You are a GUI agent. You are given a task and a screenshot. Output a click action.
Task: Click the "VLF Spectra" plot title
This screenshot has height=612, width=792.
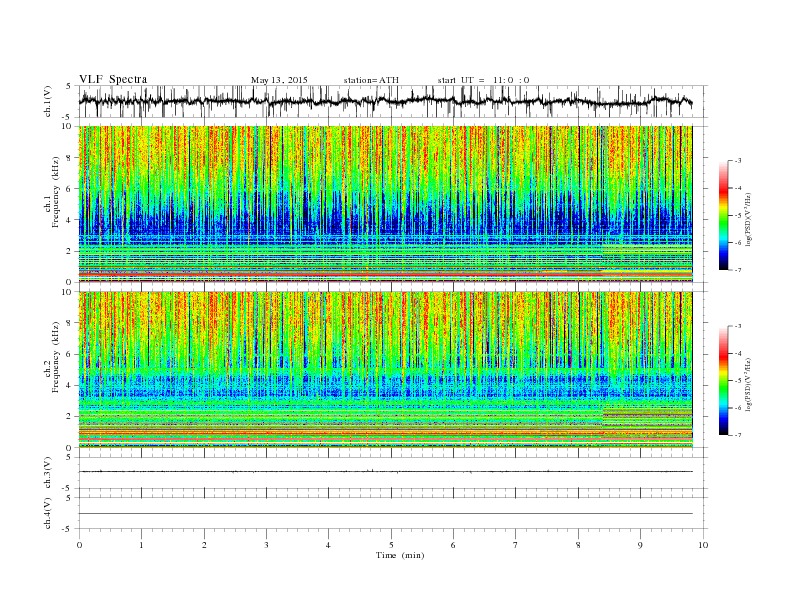point(113,79)
